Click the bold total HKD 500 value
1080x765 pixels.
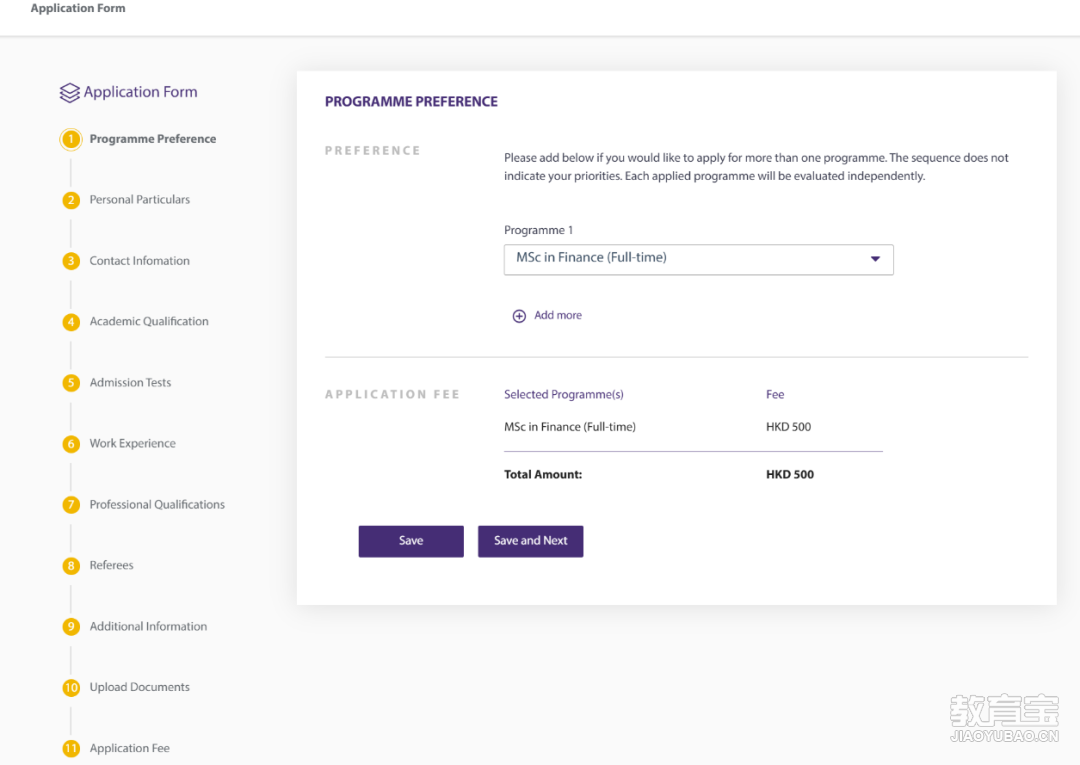[790, 474]
